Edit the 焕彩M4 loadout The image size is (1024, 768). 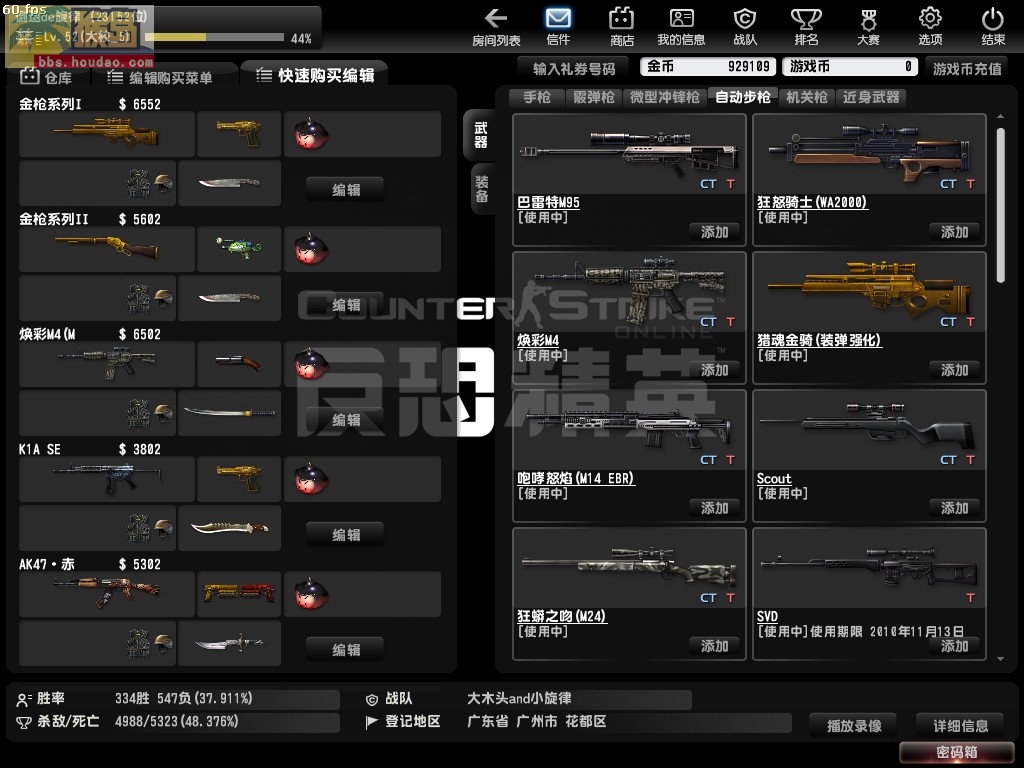(x=345, y=420)
